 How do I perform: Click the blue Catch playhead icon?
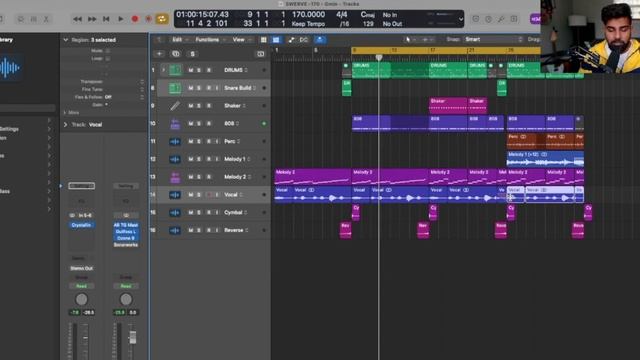[320, 40]
